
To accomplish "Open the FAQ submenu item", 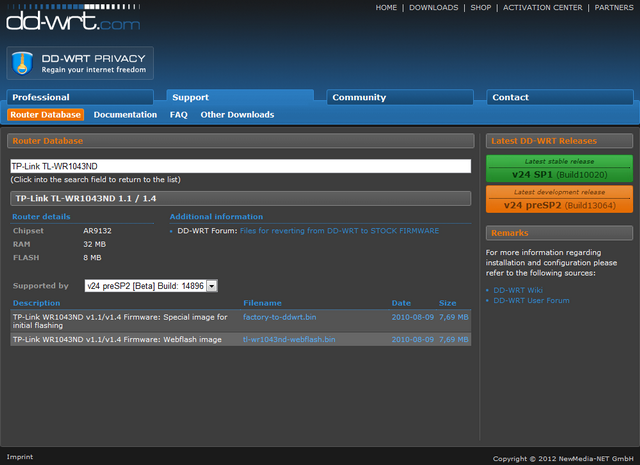I will point(179,115).
